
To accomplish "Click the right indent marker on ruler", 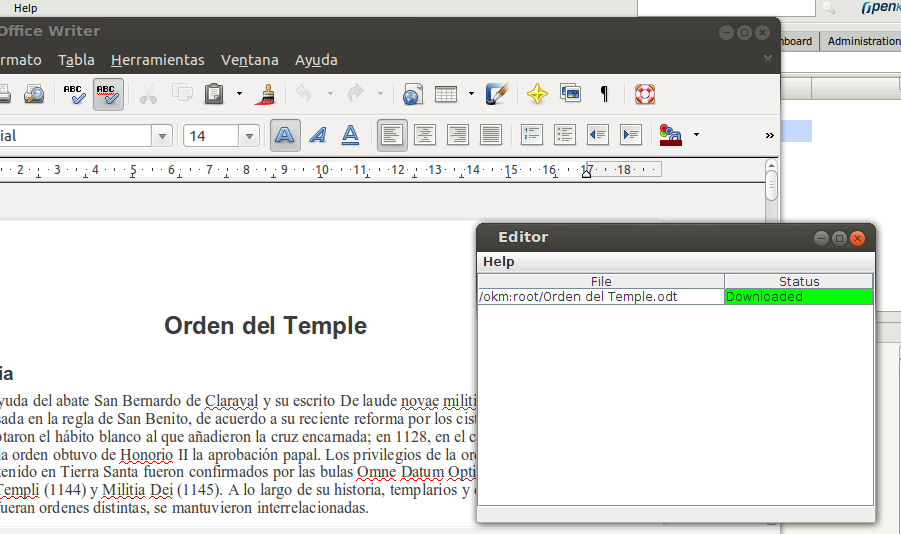I will click(x=586, y=173).
